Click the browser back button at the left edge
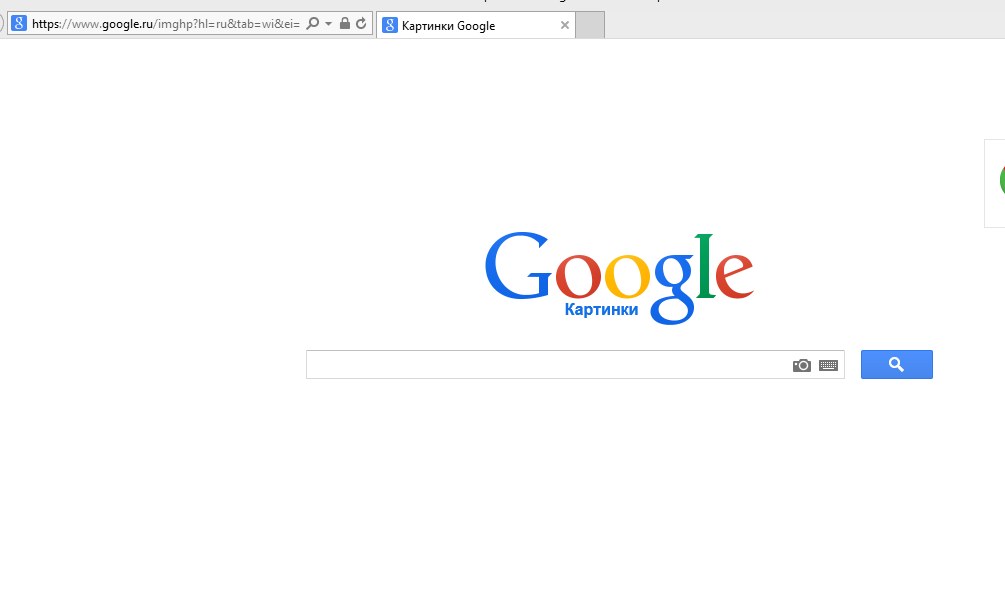Viewport: 1005px width, 603px height. [x=2, y=24]
